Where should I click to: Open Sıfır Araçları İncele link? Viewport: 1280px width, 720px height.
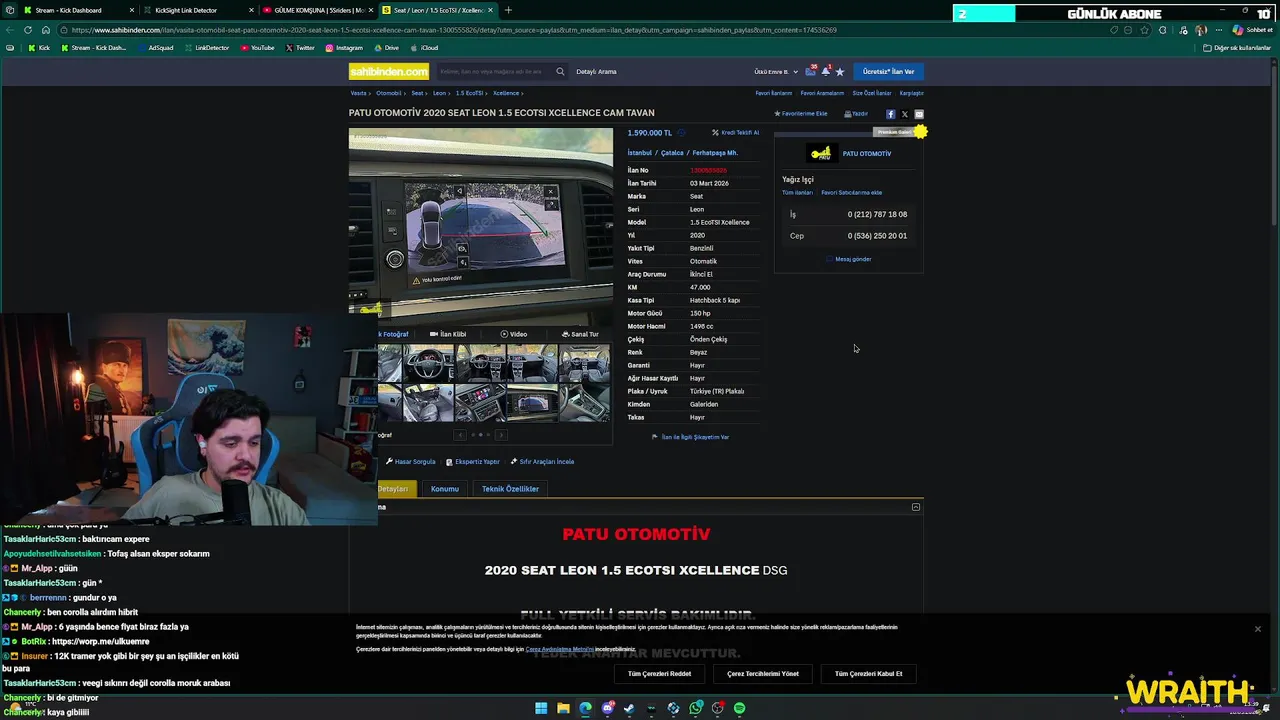point(542,462)
